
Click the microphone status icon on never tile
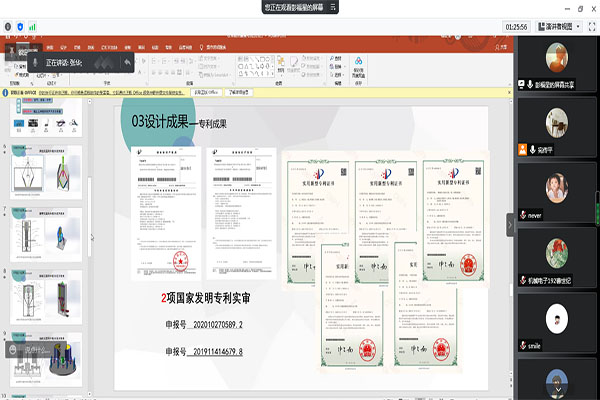coord(521,214)
